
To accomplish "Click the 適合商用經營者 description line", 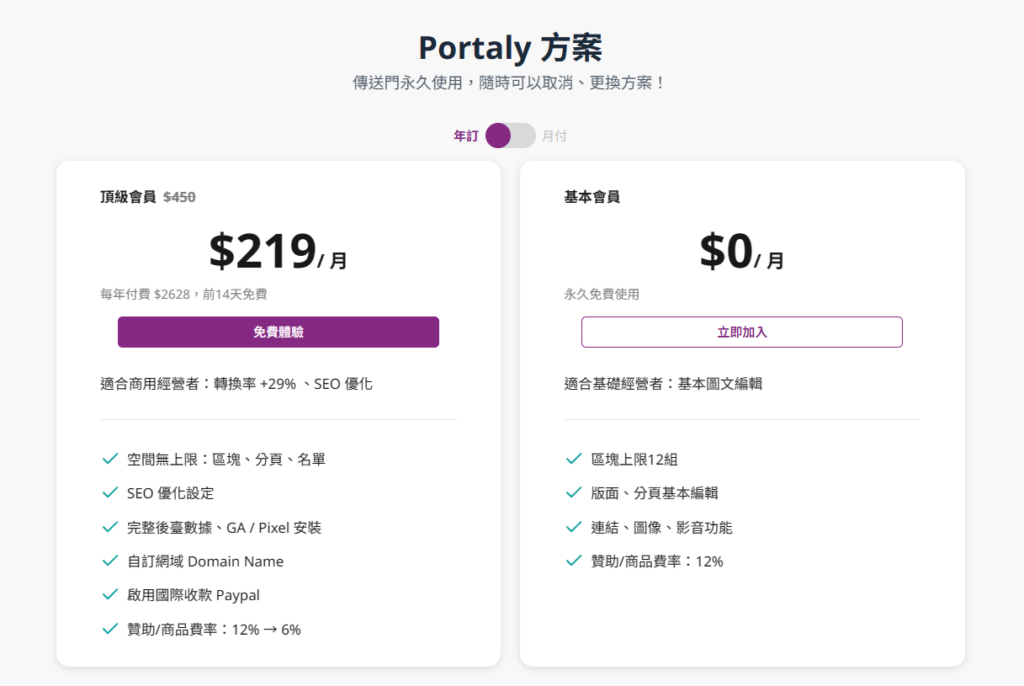I will pyautogui.click(x=236, y=384).
